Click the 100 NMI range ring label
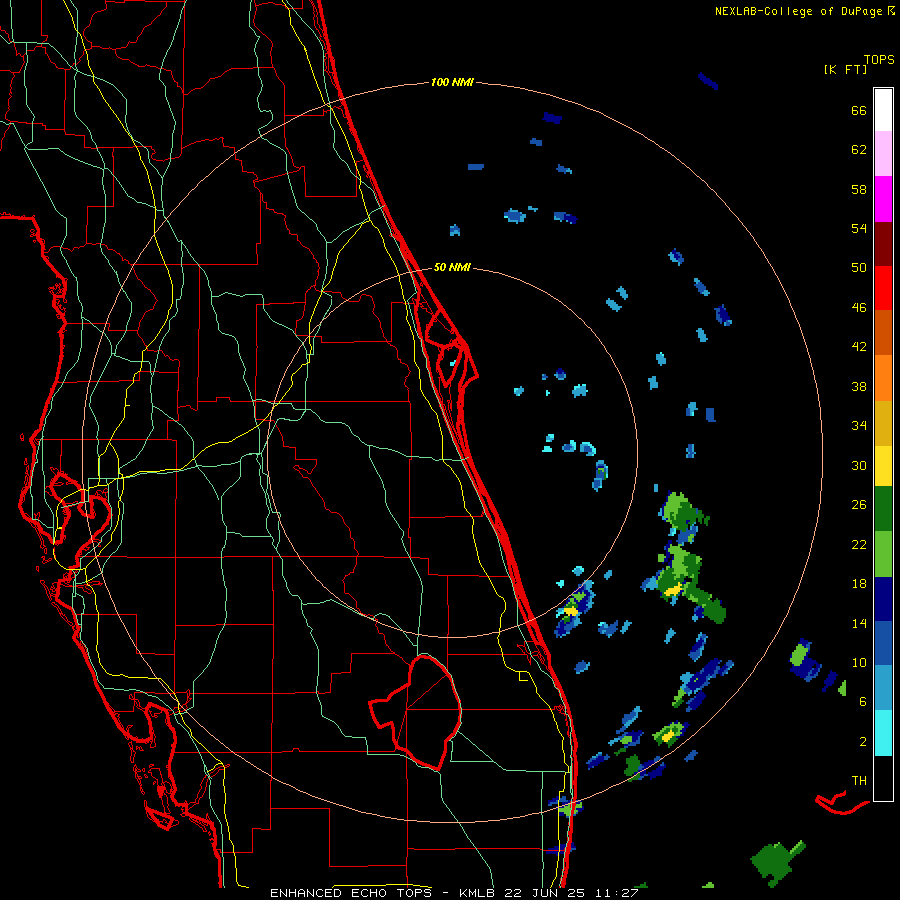The height and width of the screenshot is (900, 900). (452, 82)
